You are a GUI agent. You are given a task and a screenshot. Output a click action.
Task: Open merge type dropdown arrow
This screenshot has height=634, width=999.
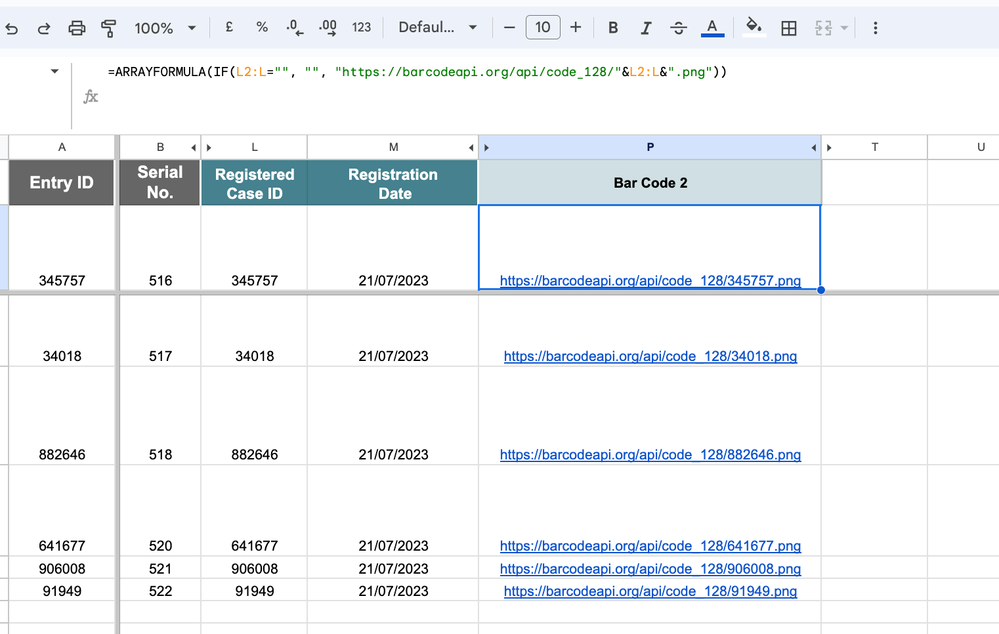click(844, 28)
